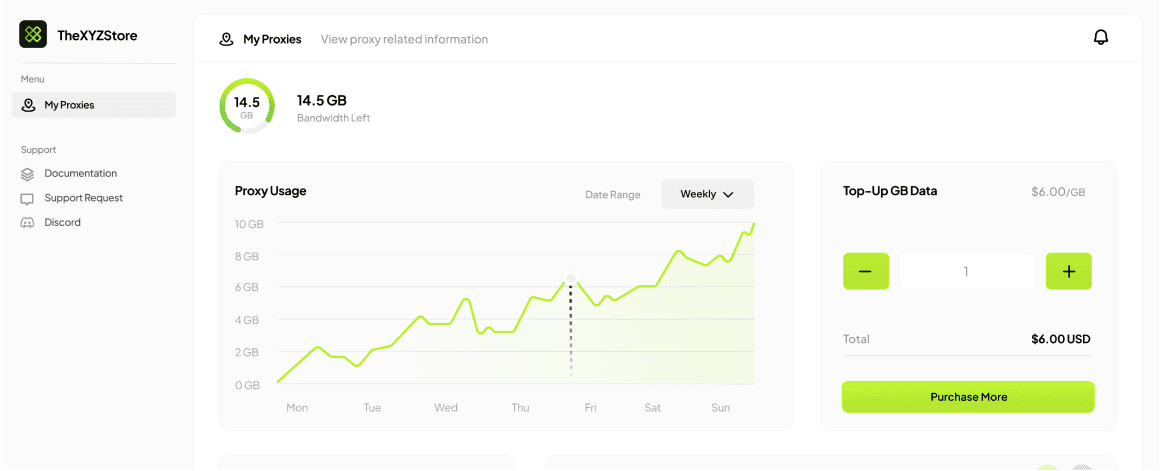Click the Discord icon in sidebar

click(x=27, y=223)
